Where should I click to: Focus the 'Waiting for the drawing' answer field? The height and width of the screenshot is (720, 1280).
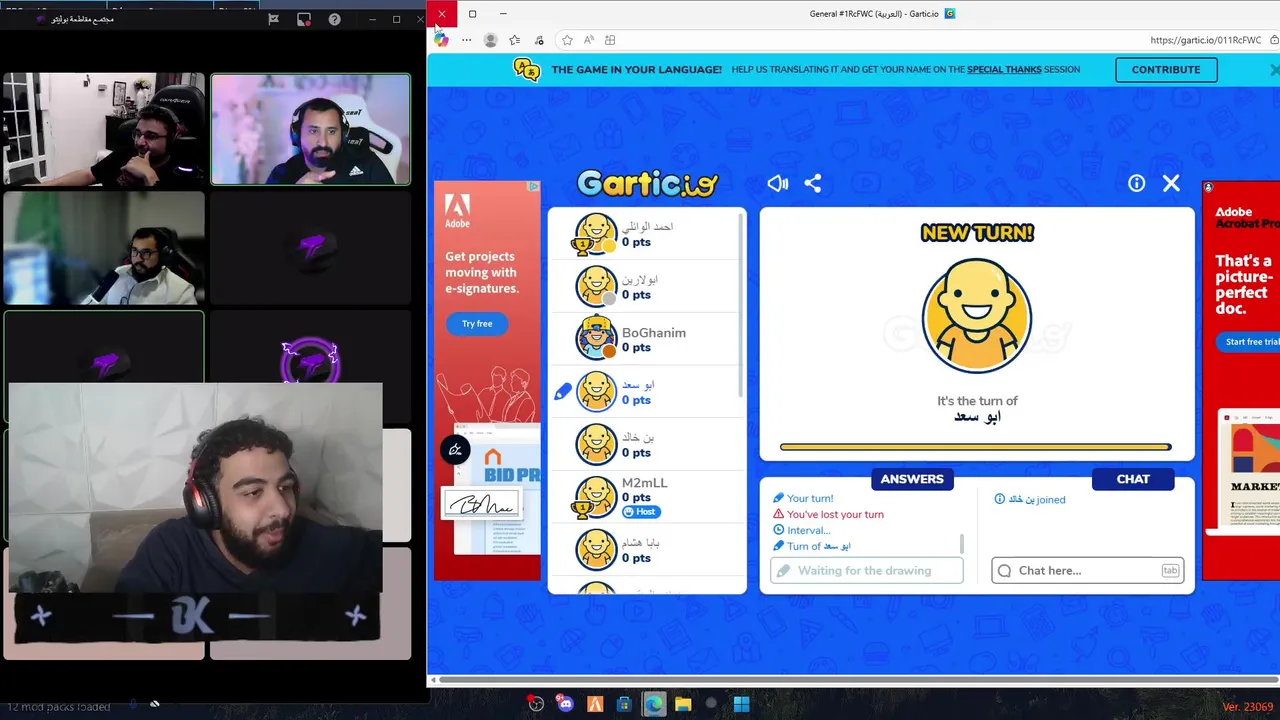867,570
